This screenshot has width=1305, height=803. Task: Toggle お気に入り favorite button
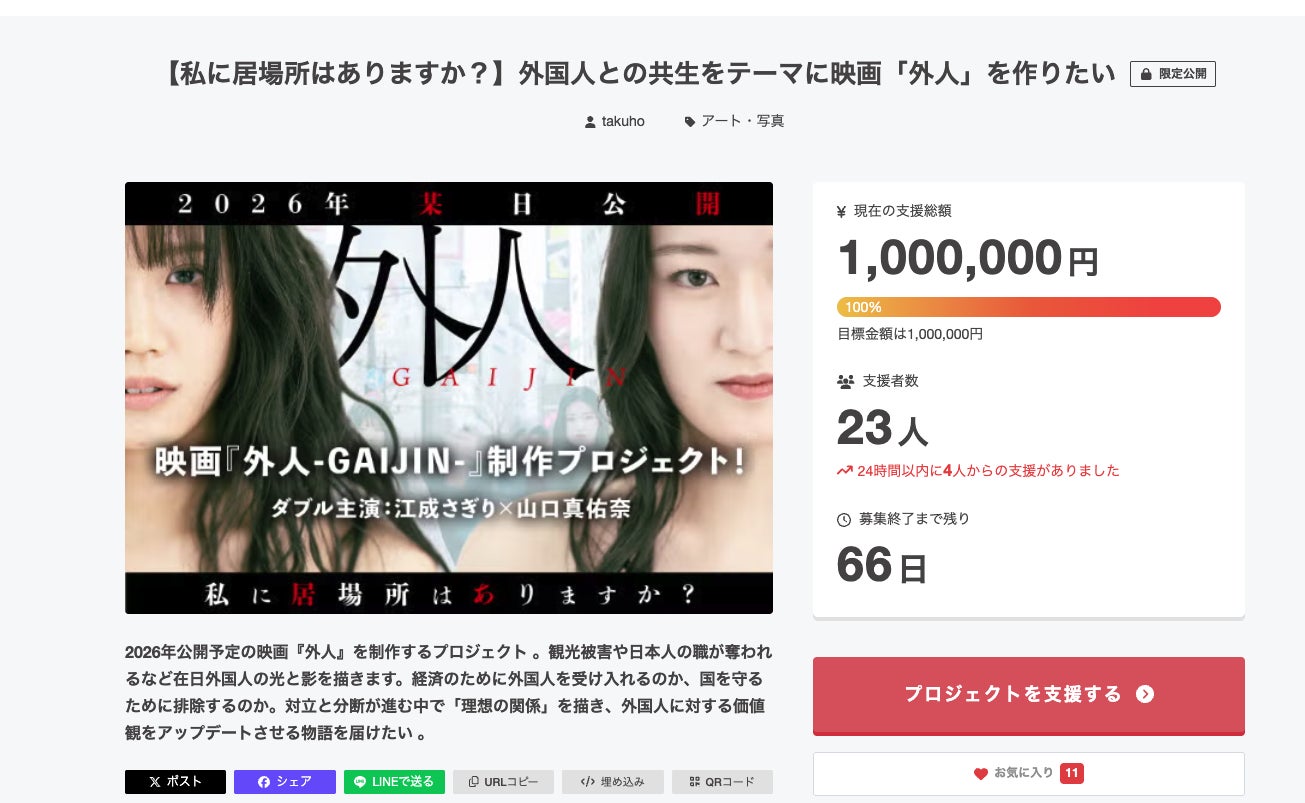pos(1029,774)
